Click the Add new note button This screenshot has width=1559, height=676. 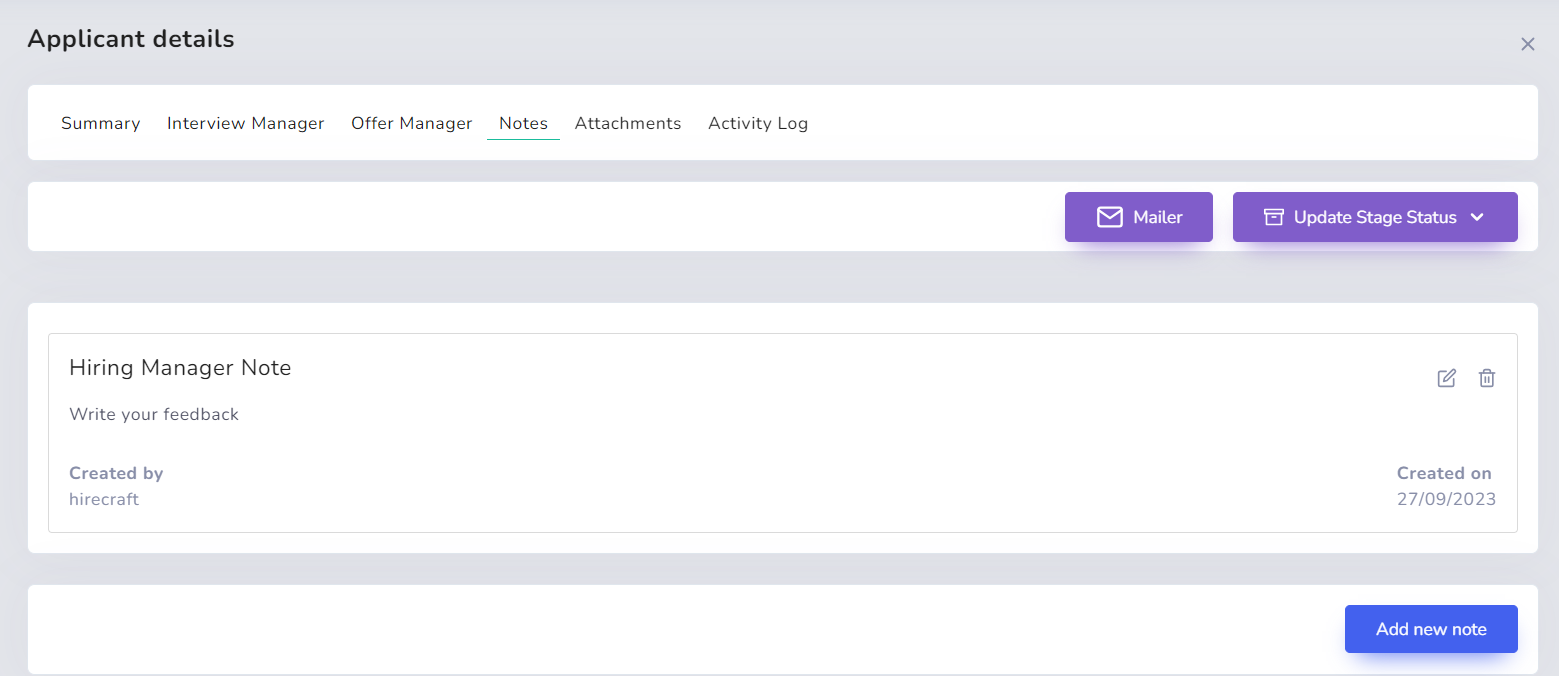[x=1431, y=629]
